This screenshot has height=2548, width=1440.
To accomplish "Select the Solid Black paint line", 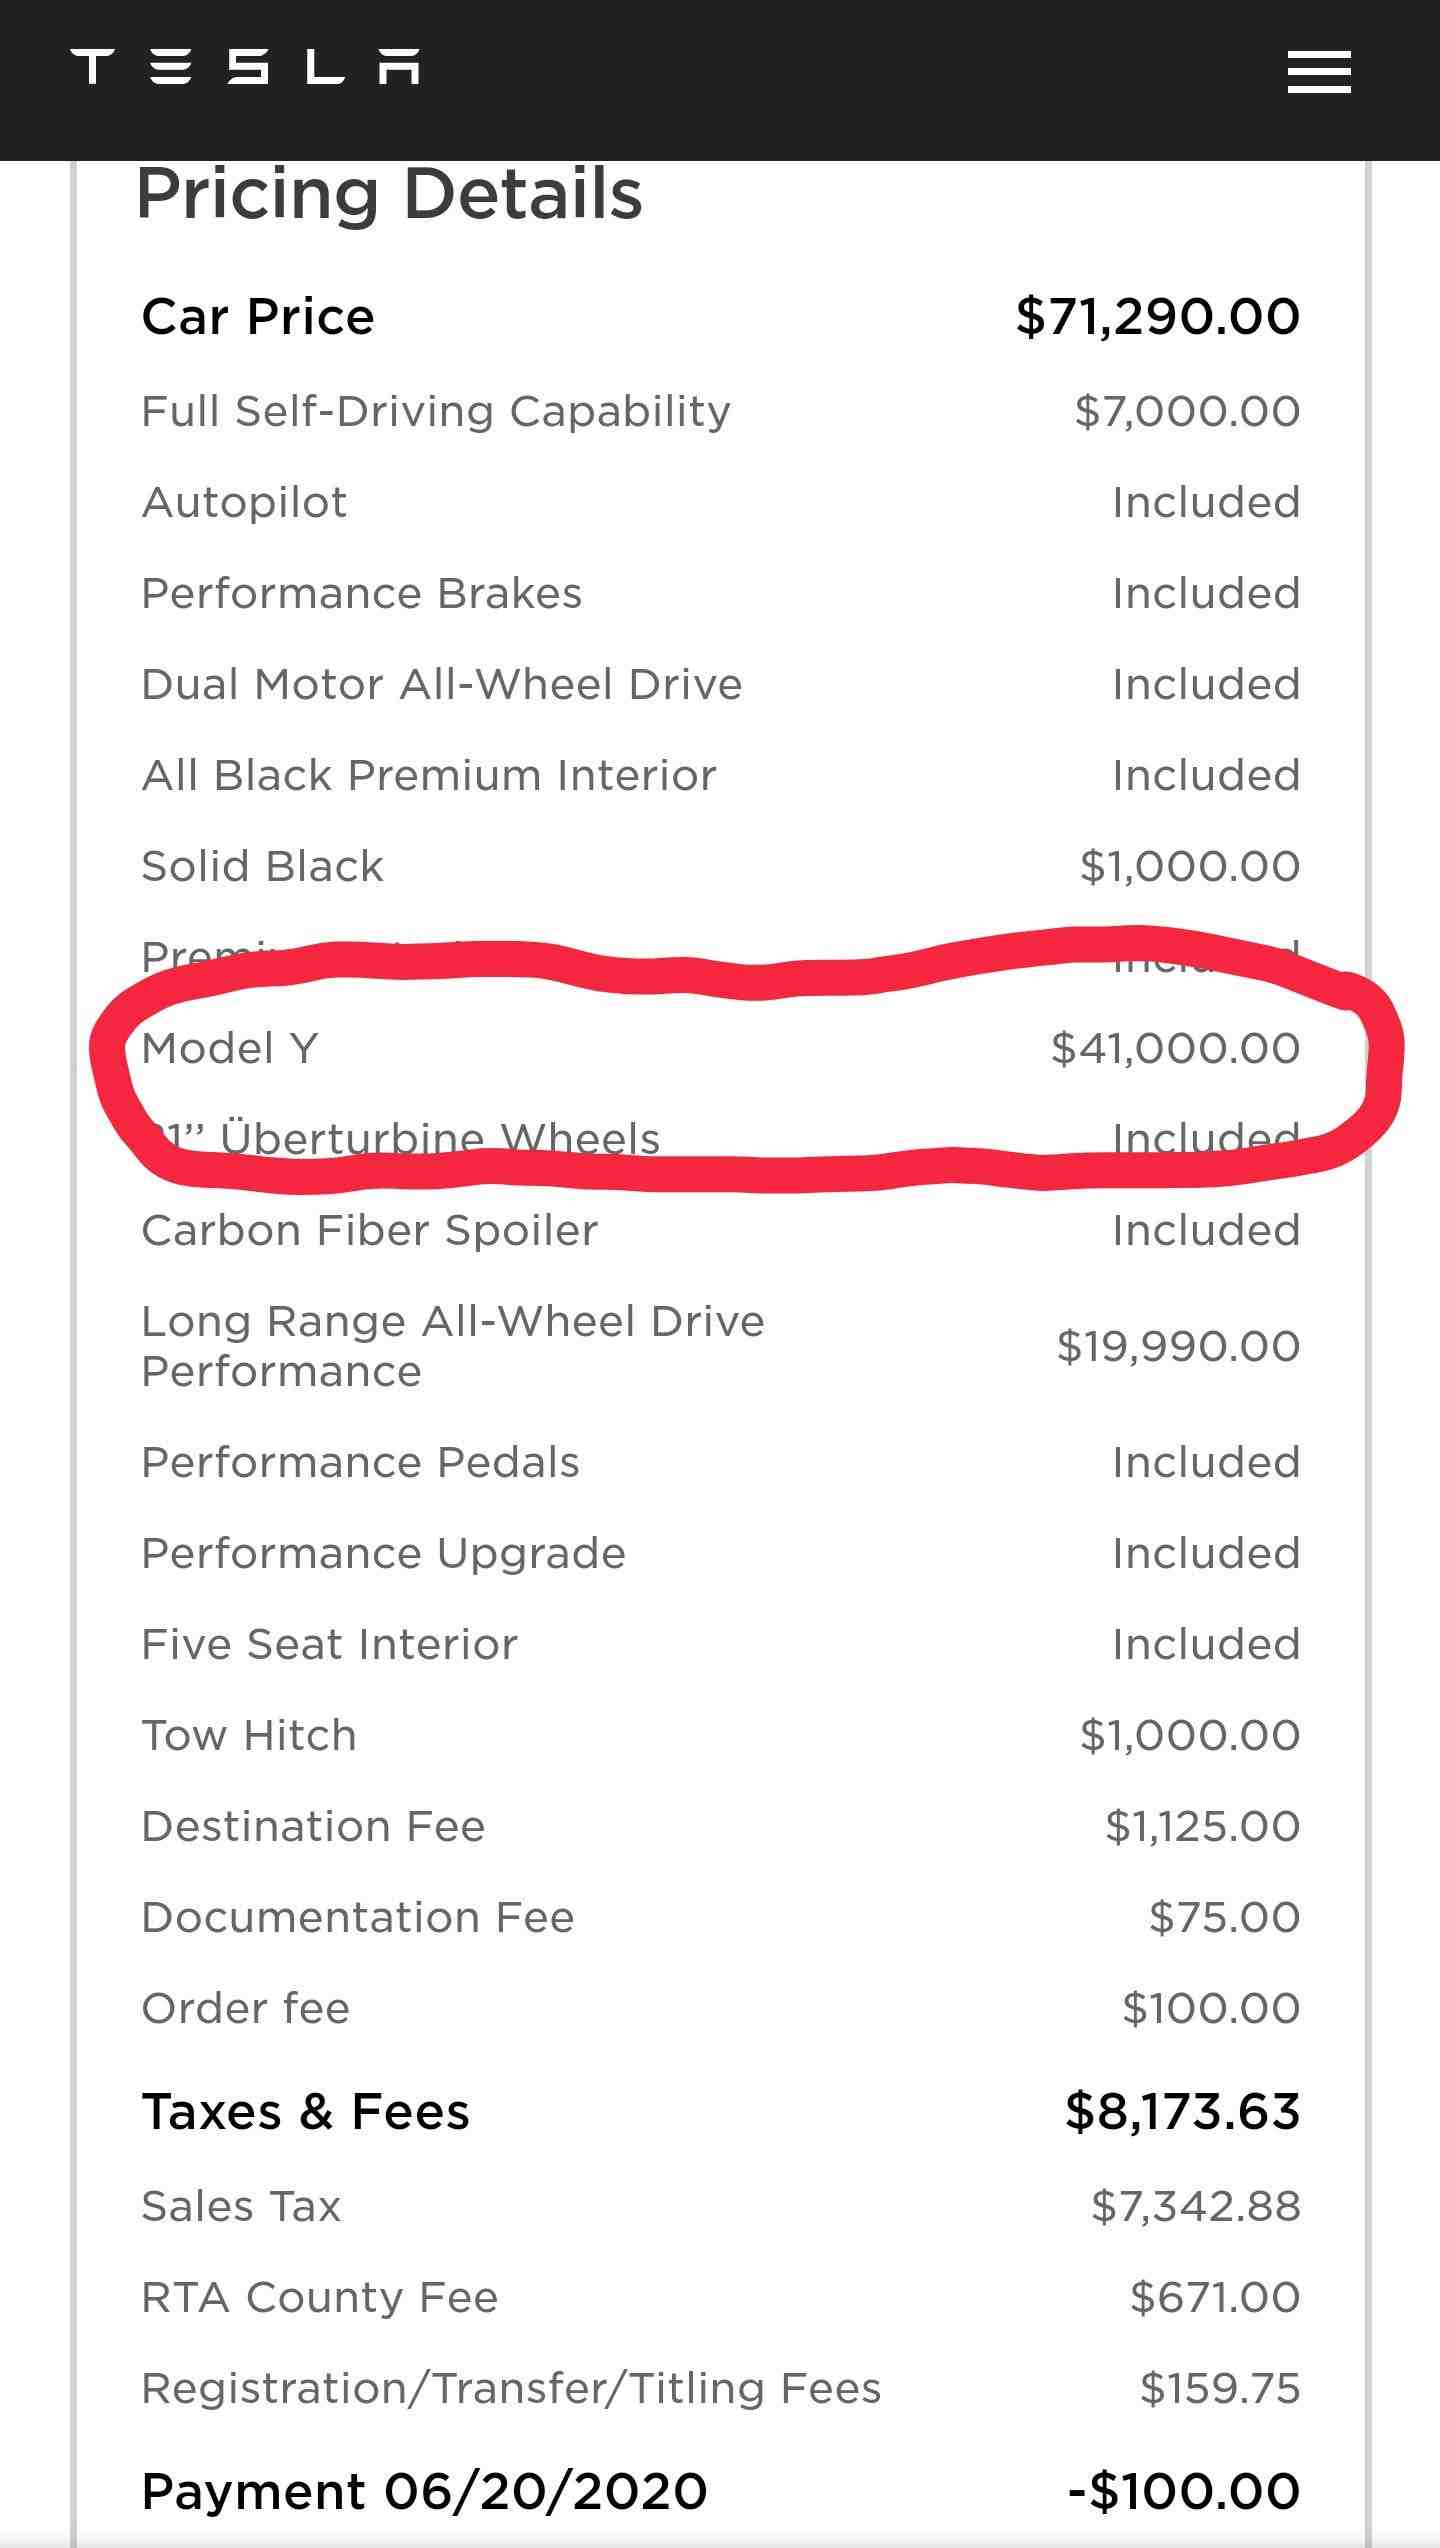I will click(x=720, y=866).
